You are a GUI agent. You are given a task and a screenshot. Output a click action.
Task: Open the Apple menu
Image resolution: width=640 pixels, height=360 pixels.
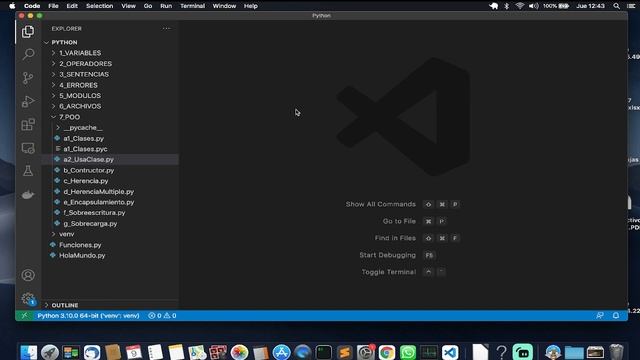[12, 6]
